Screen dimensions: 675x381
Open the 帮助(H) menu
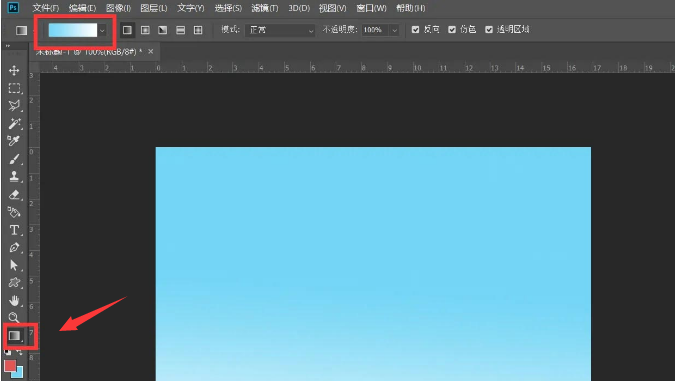point(411,8)
